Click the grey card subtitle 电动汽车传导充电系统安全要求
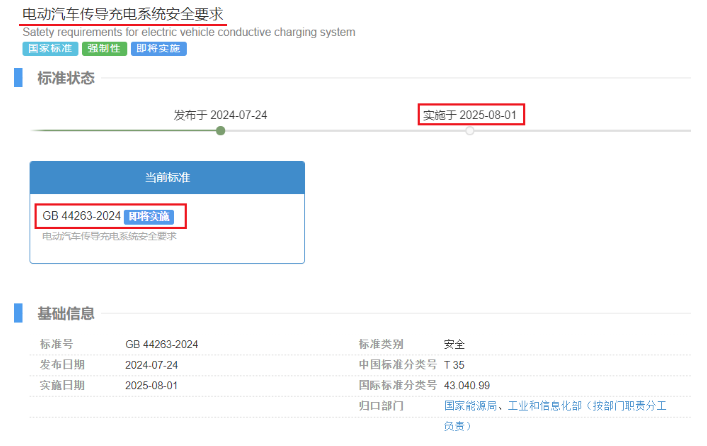This screenshot has height=446, width=707. (x=110, y=236)
